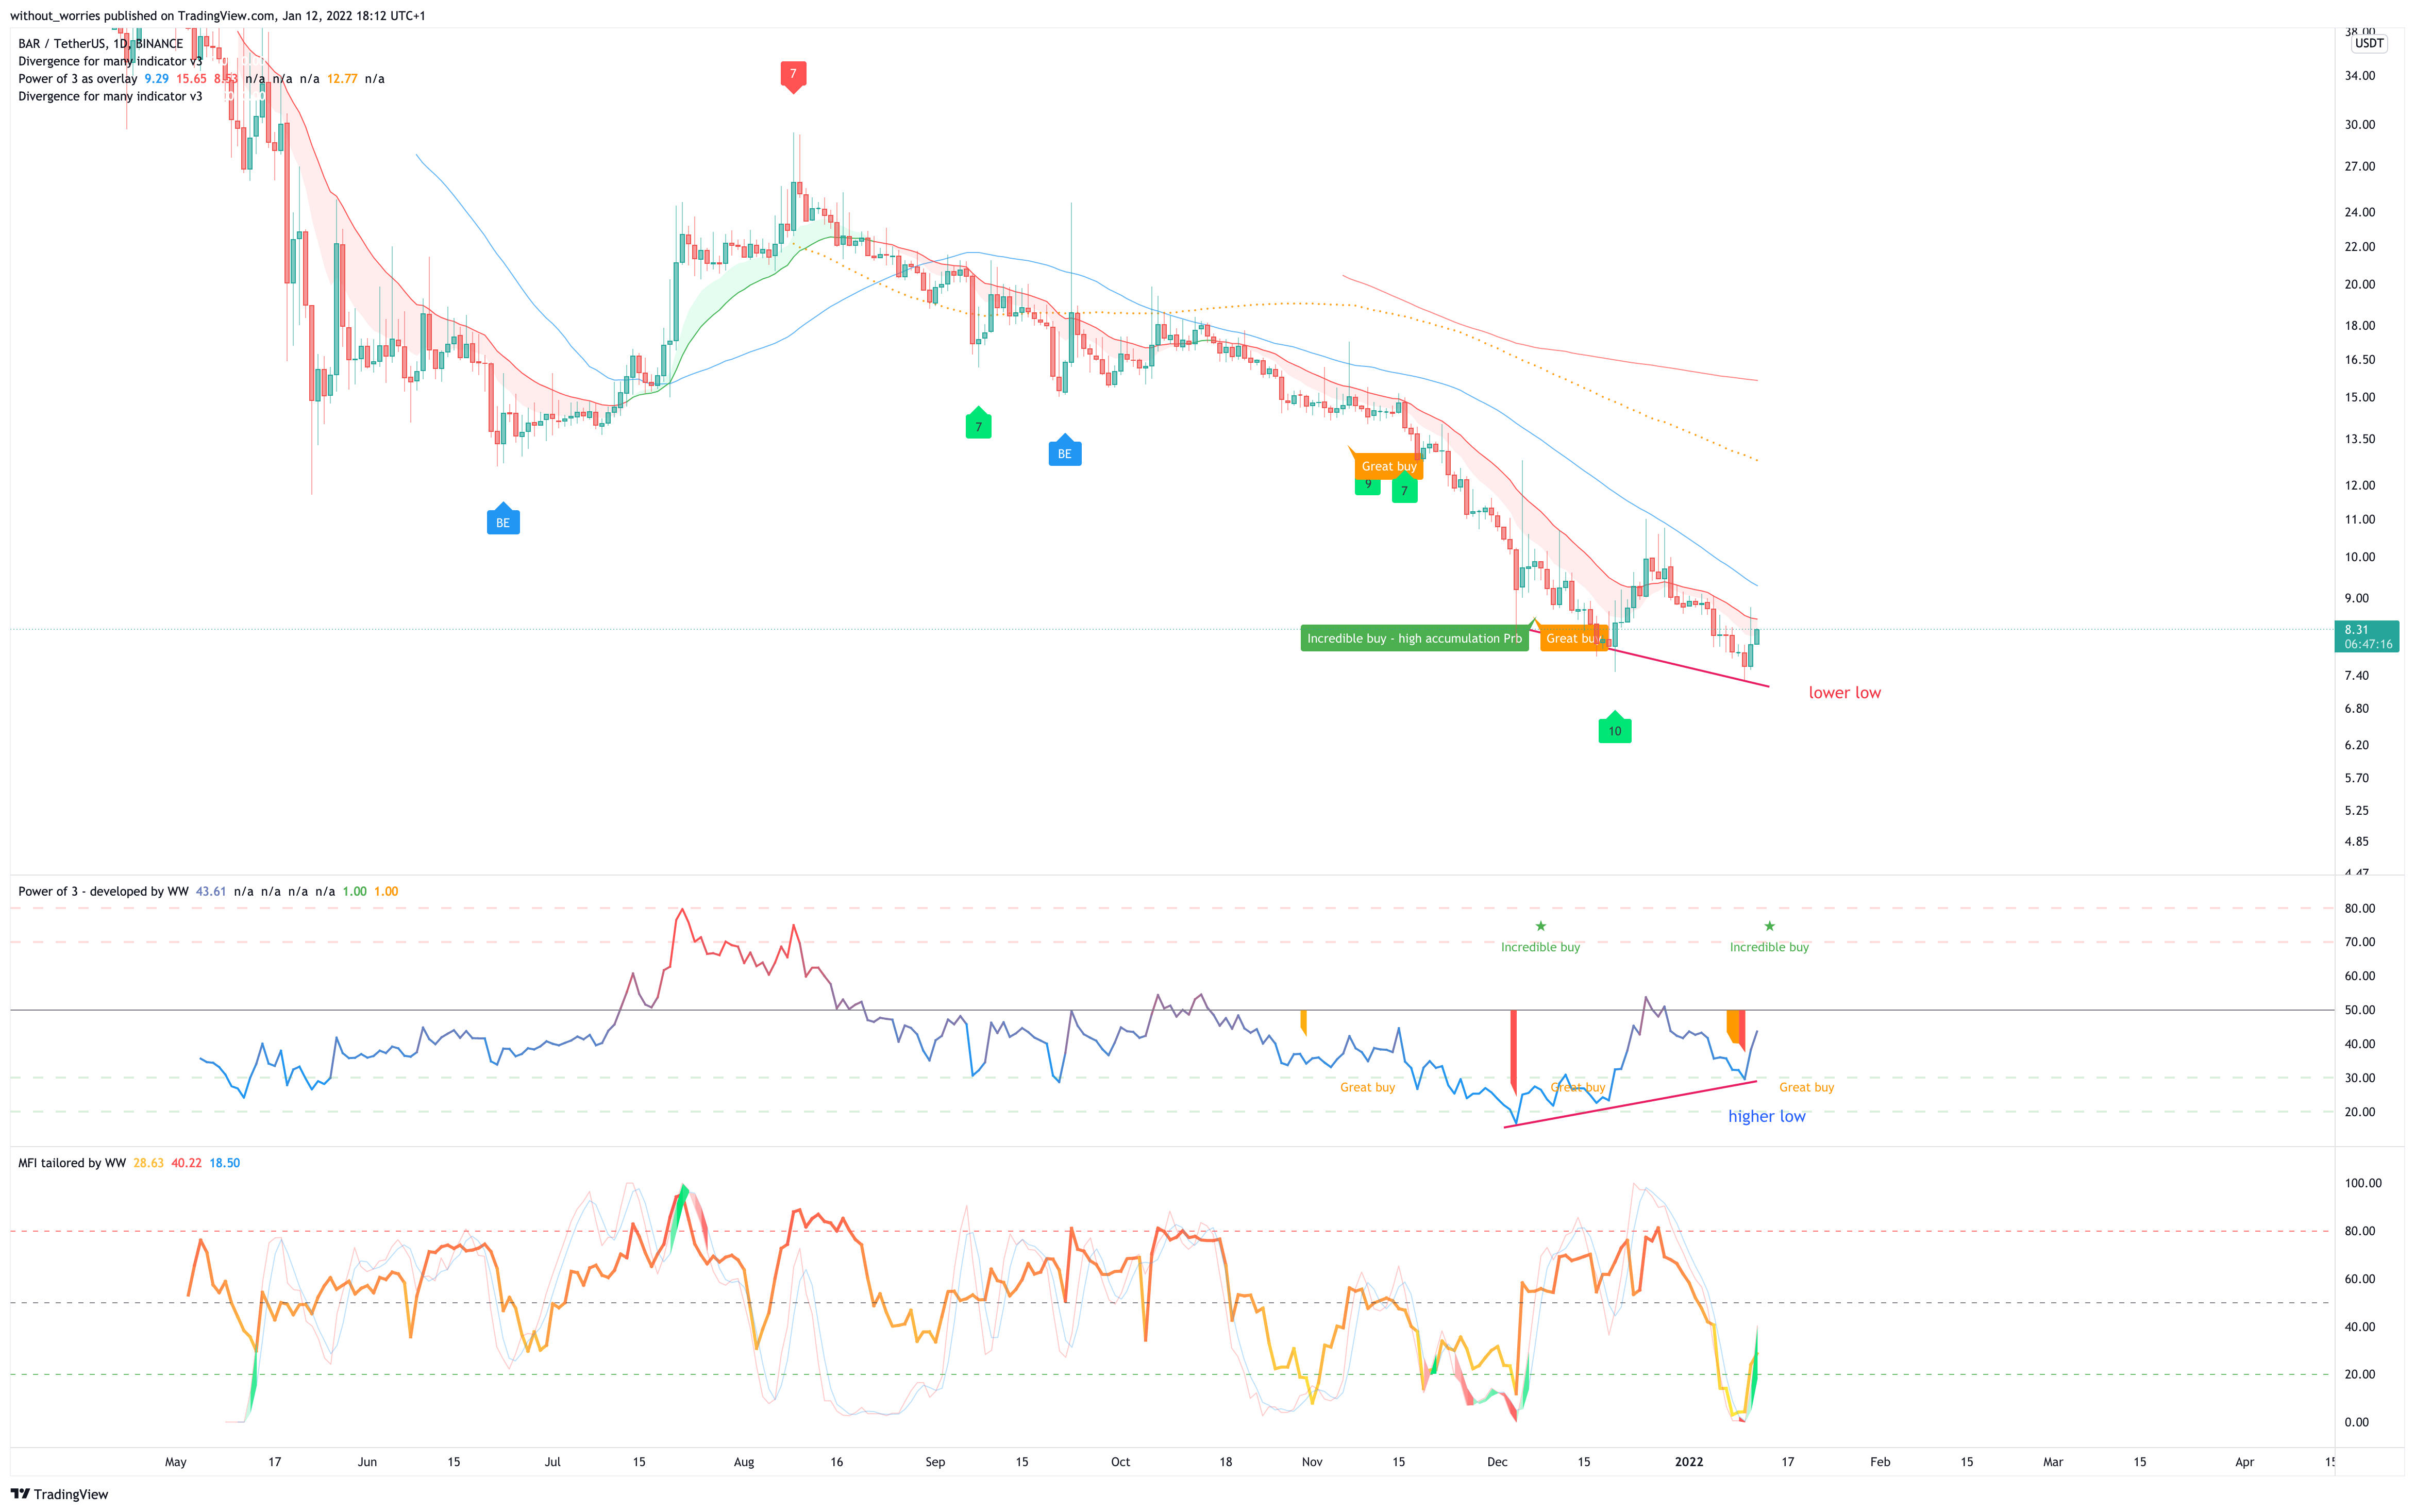Select the 'Power of 3 - developed by WW' legend
2415x1512 pixels.
[x=103, y=891]
